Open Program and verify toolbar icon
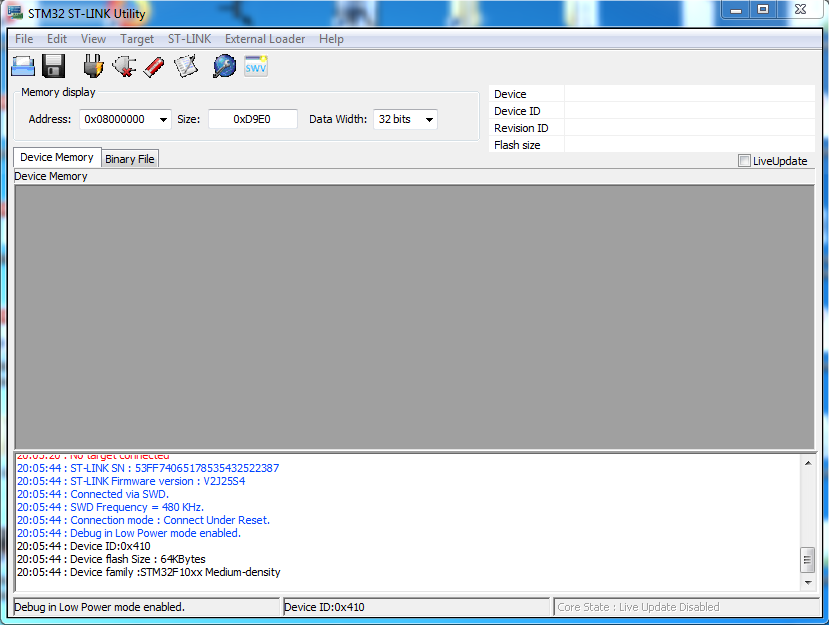829x625 pixels. tap(186, 67)
